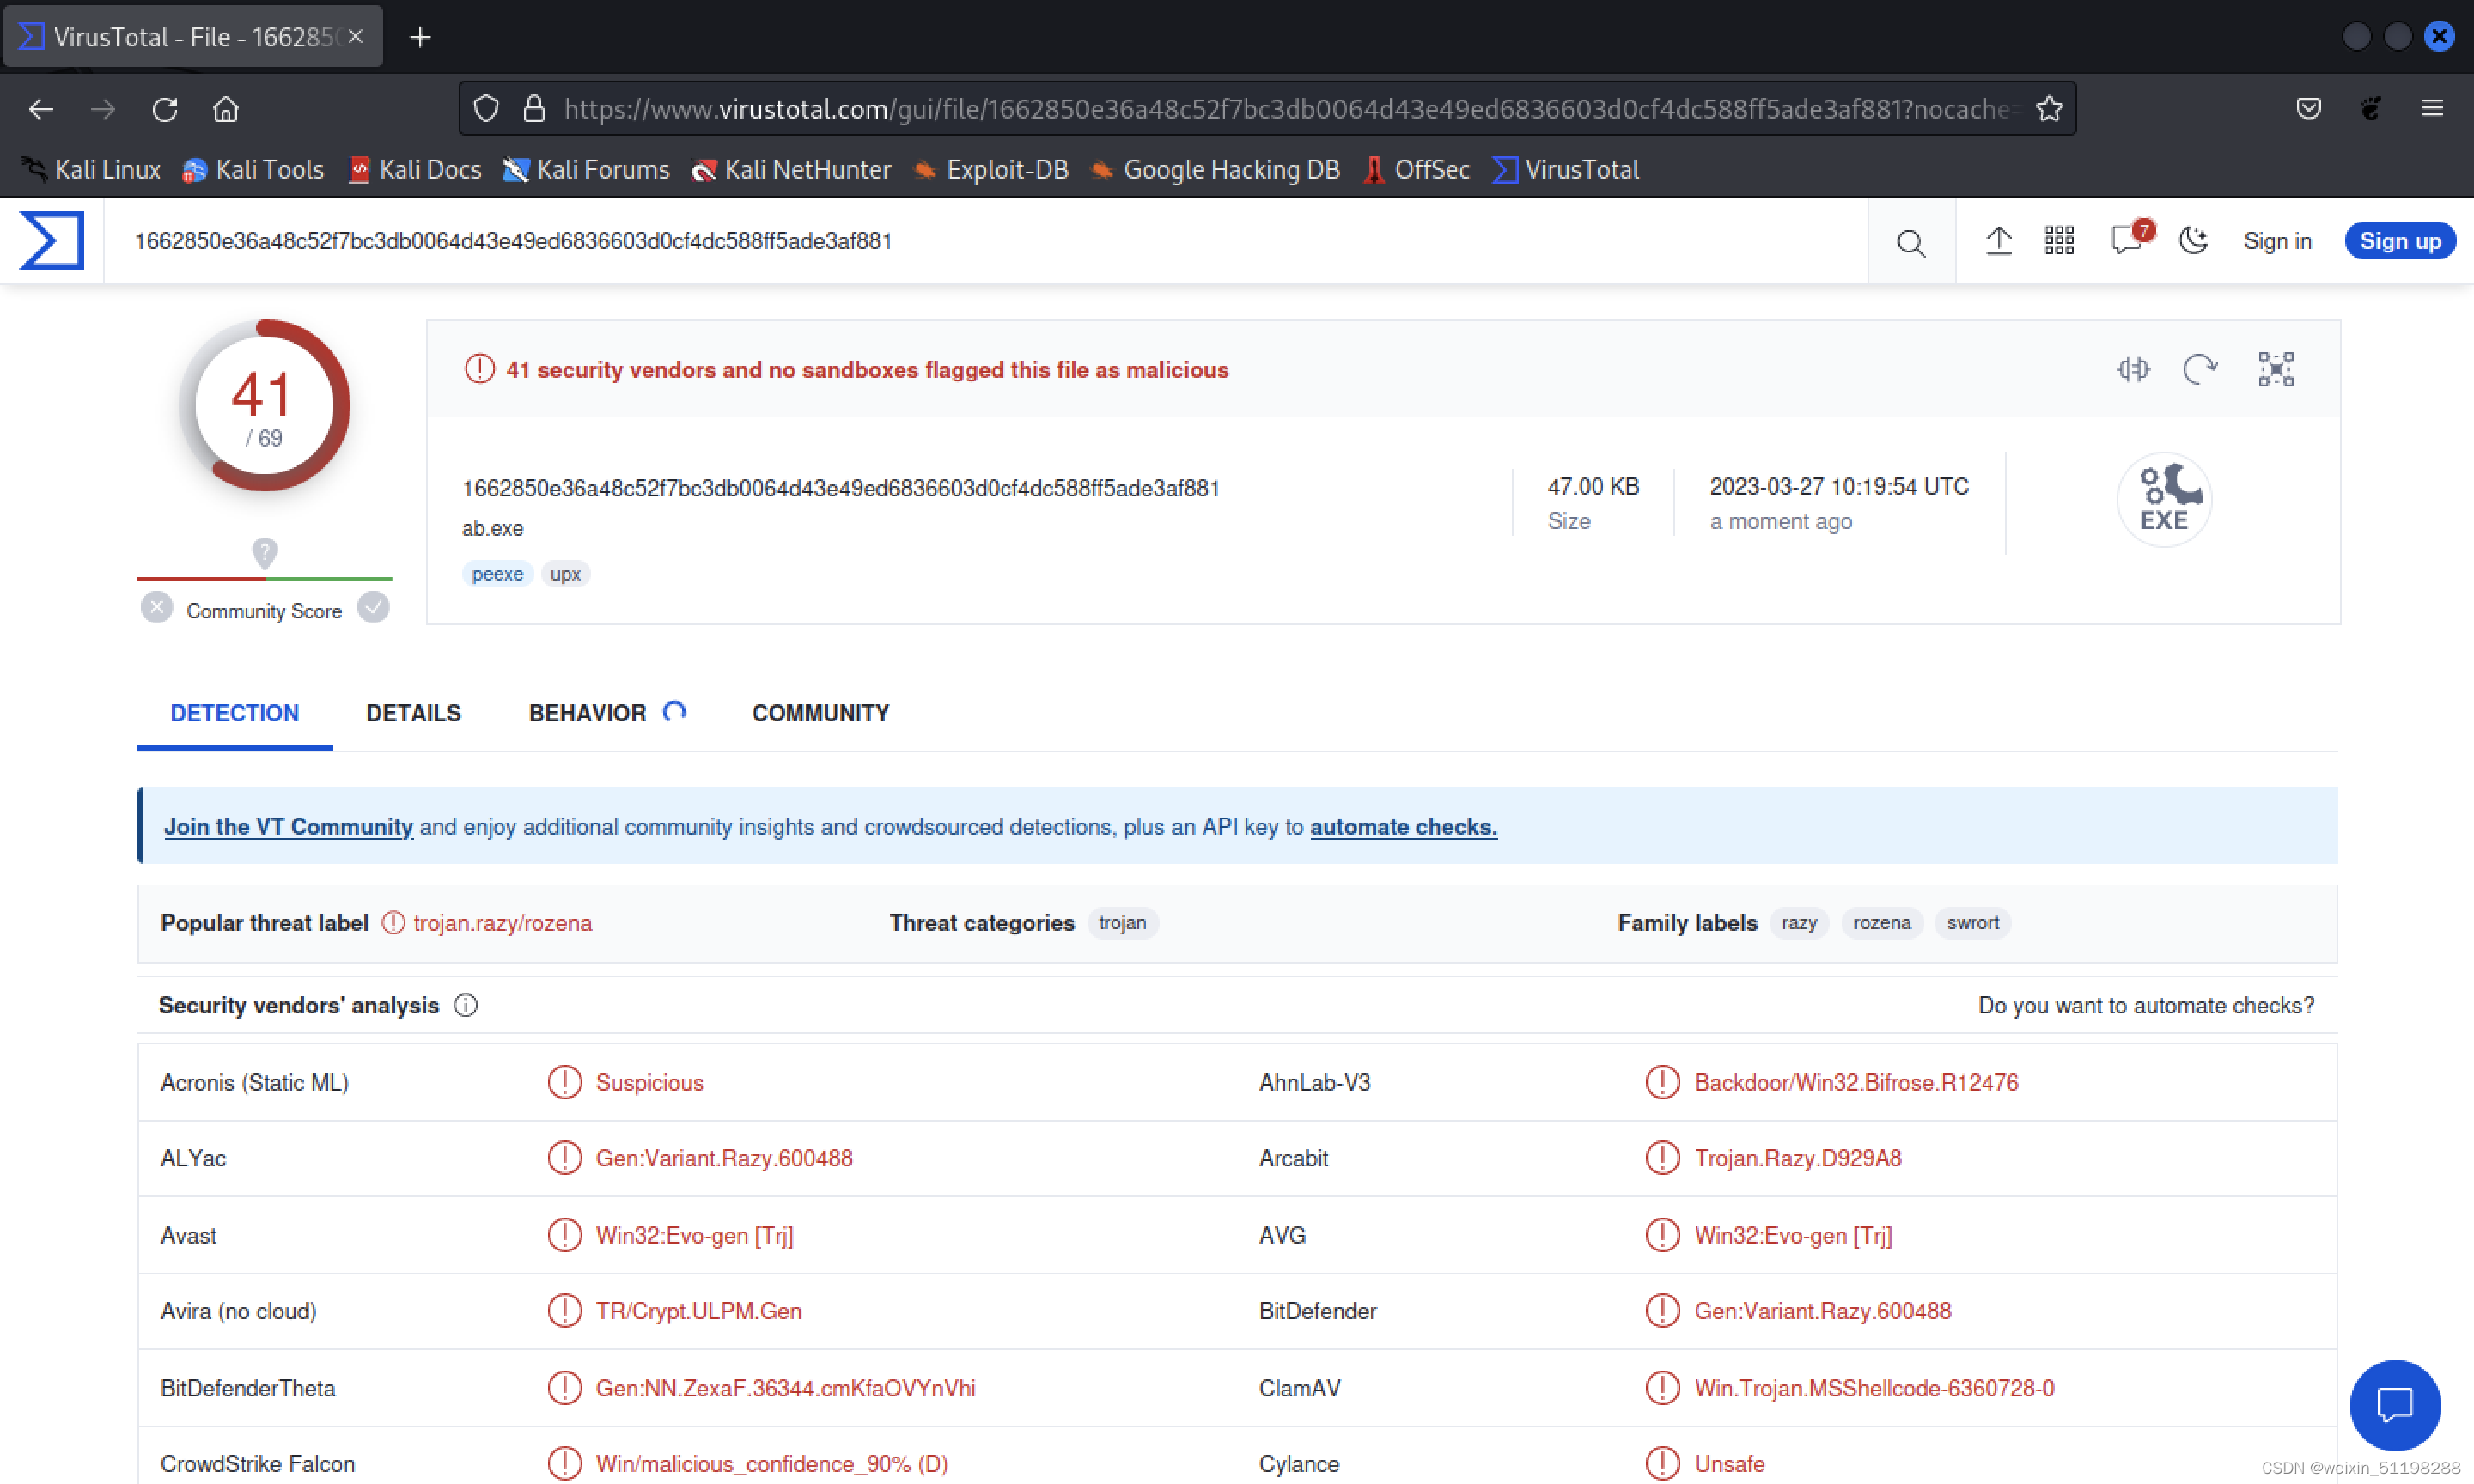Click the Sign up button
Screen dimensions: 2474x1484
tap(2399, 241)
